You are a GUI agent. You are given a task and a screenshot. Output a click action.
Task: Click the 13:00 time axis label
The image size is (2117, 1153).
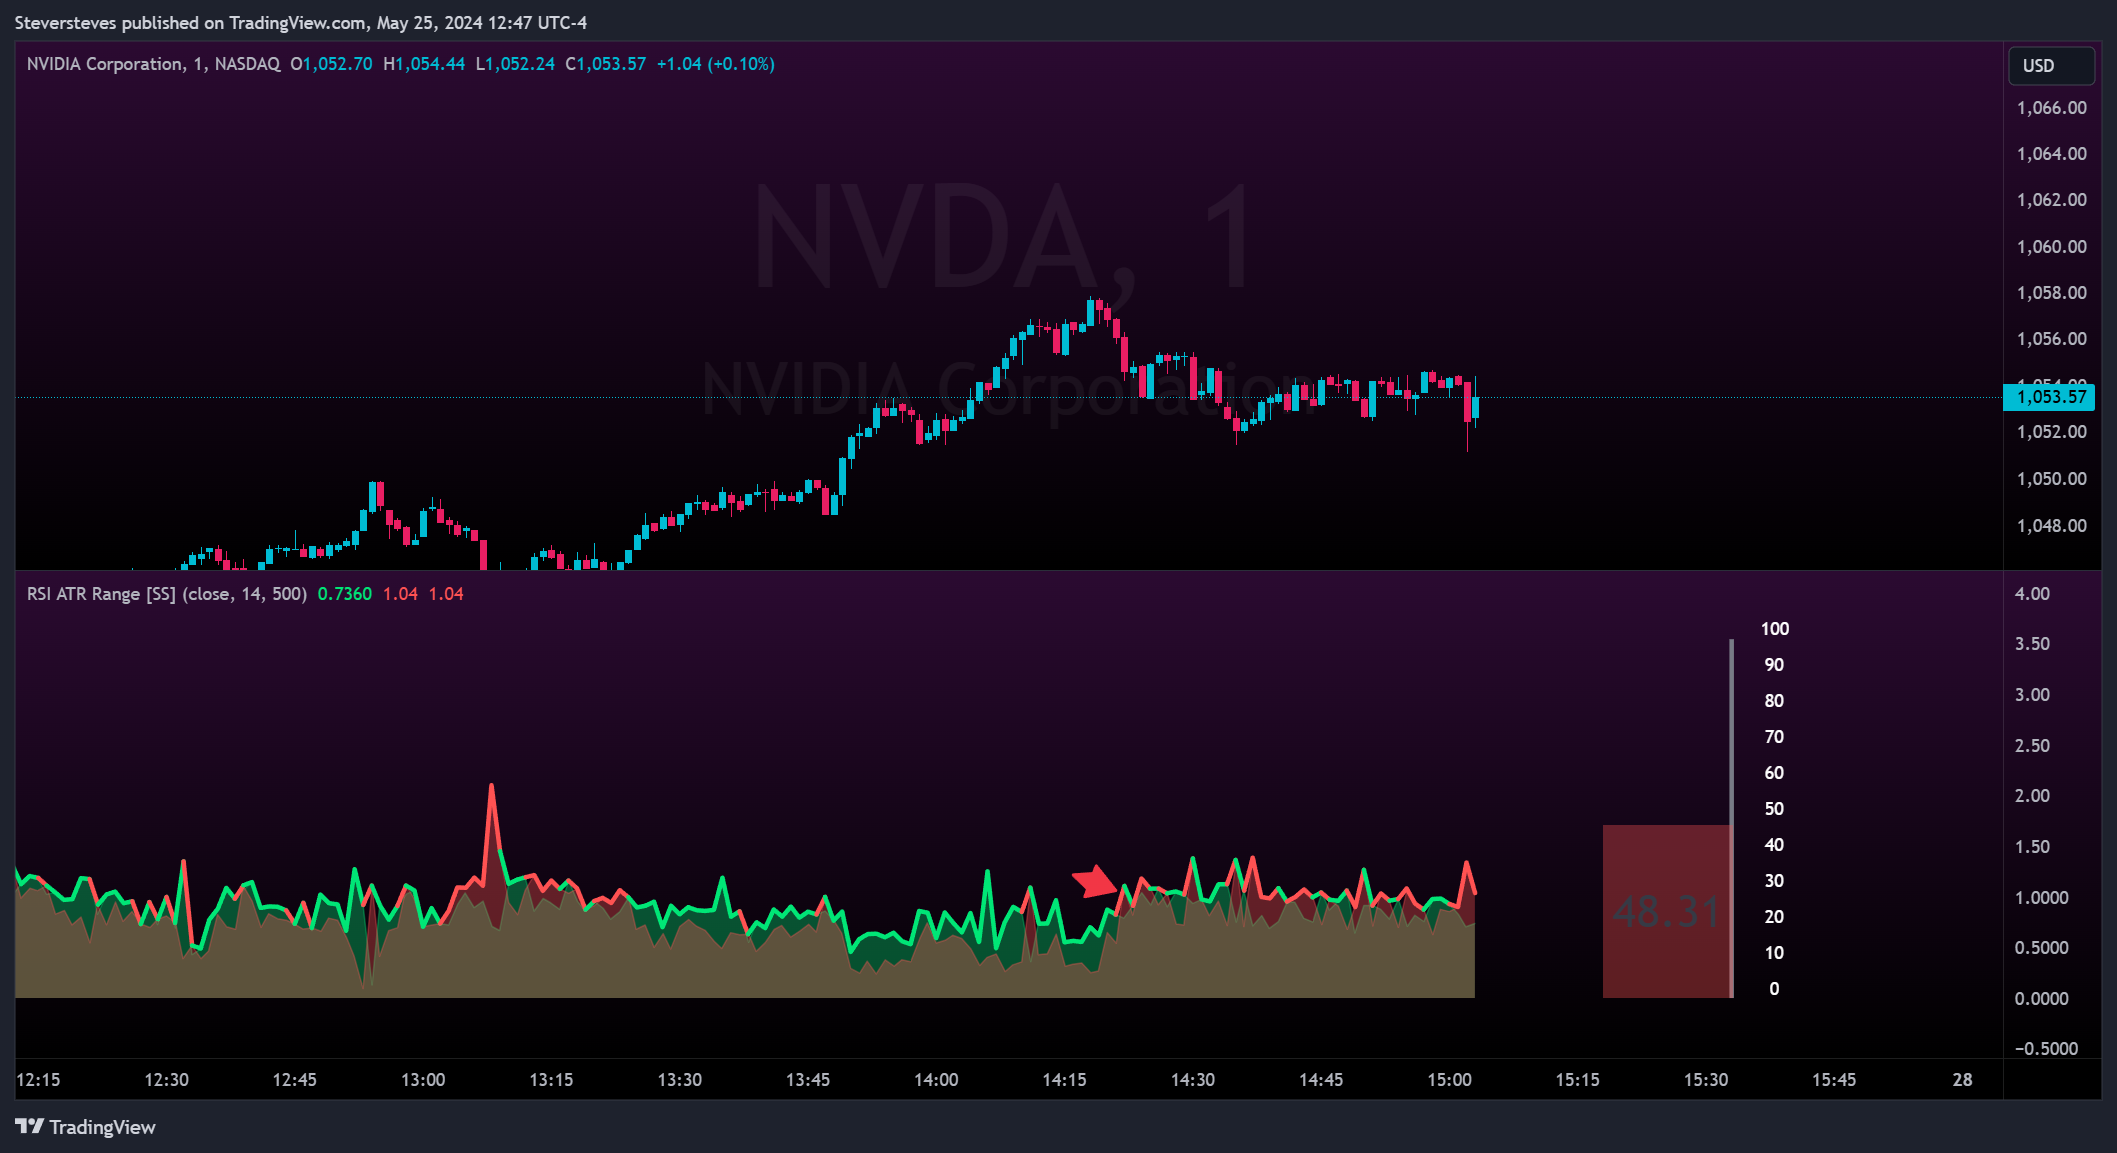(423, 1080)
